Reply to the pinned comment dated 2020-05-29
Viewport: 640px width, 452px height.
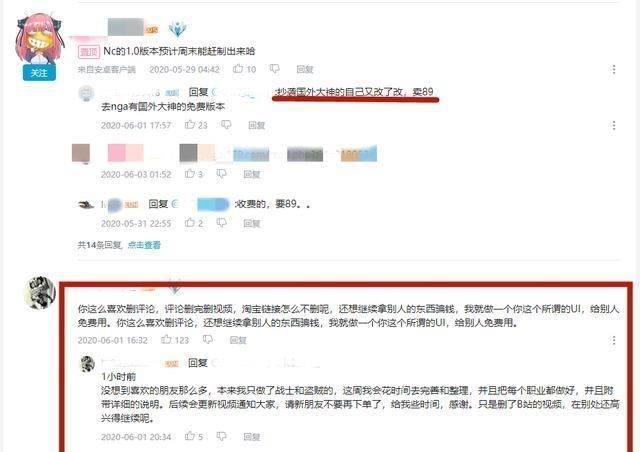point(304,69)
